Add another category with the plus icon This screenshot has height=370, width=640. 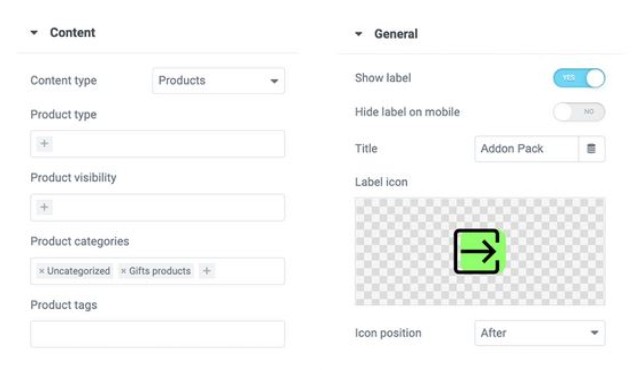[207, 271]
